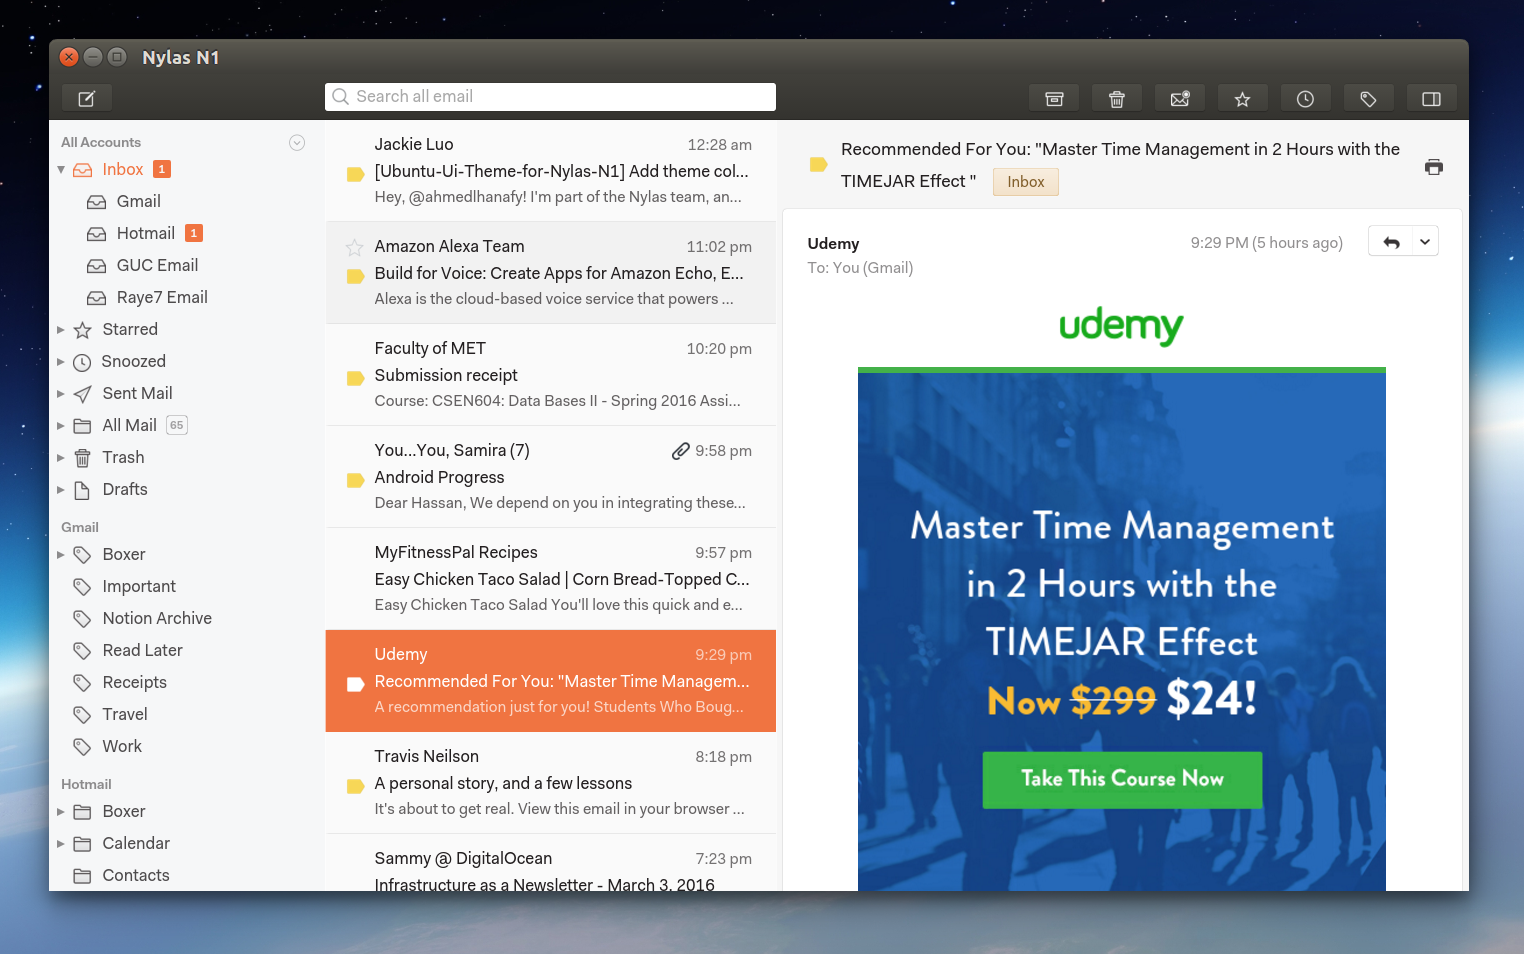Click the Work tag icon
1524x954 pixels.
coord(83,746)
